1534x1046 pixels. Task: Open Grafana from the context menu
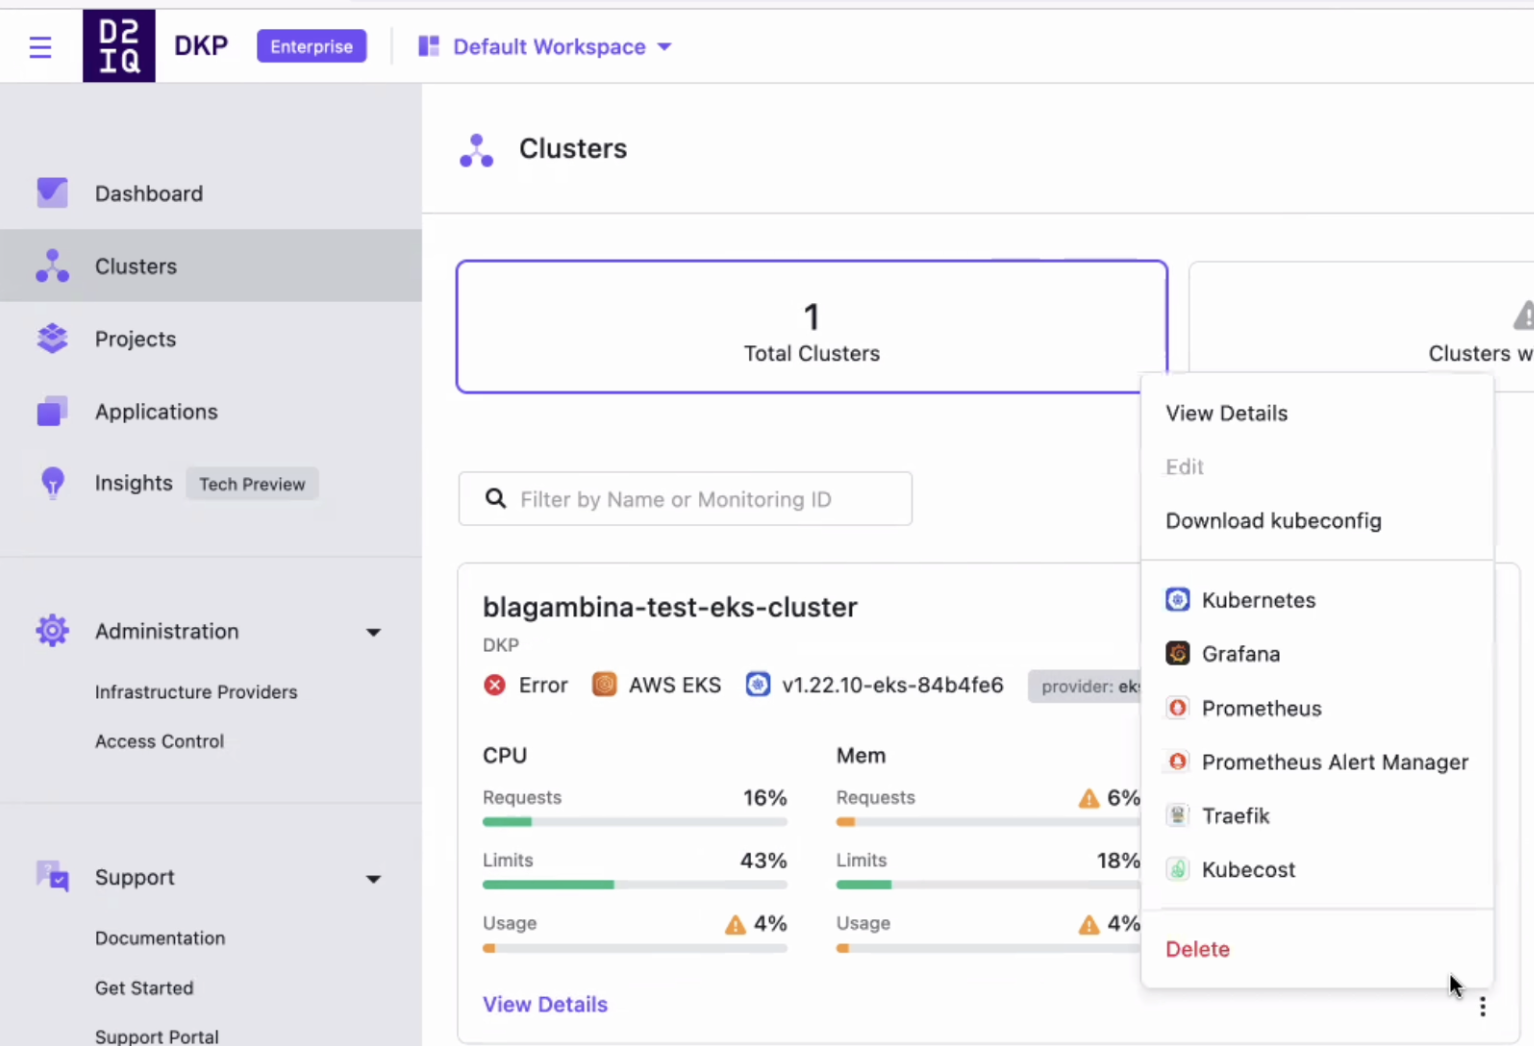(1240, 654)
